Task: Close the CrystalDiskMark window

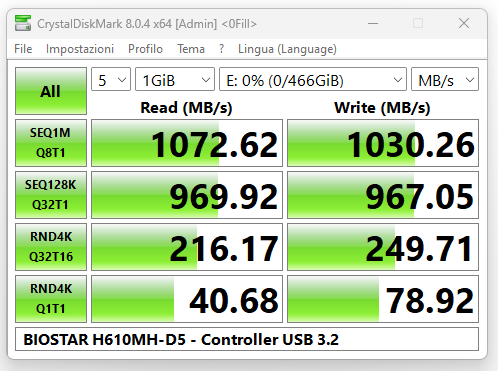Action: coord(464,23)
